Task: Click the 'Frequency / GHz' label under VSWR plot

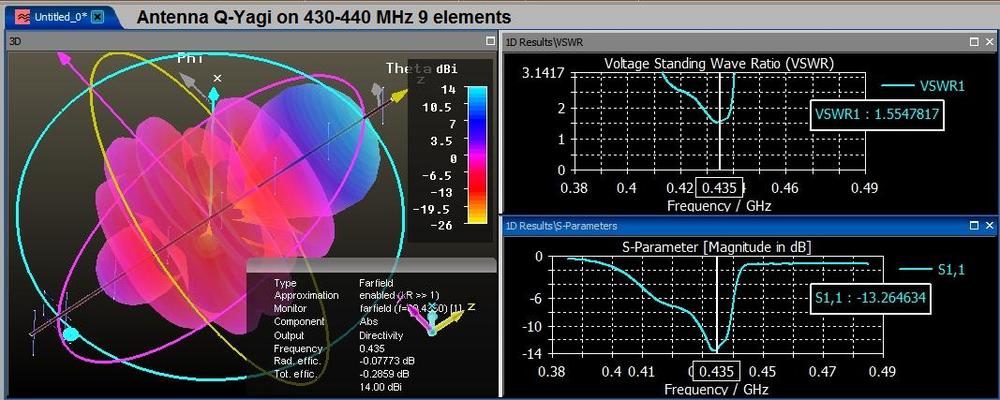Action: point(719,206)
